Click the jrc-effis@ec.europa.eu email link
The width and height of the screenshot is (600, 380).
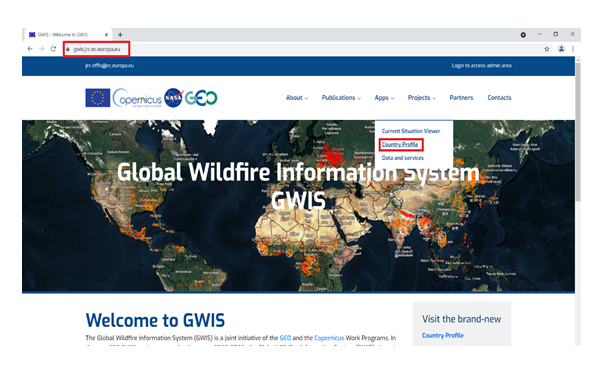109,66
